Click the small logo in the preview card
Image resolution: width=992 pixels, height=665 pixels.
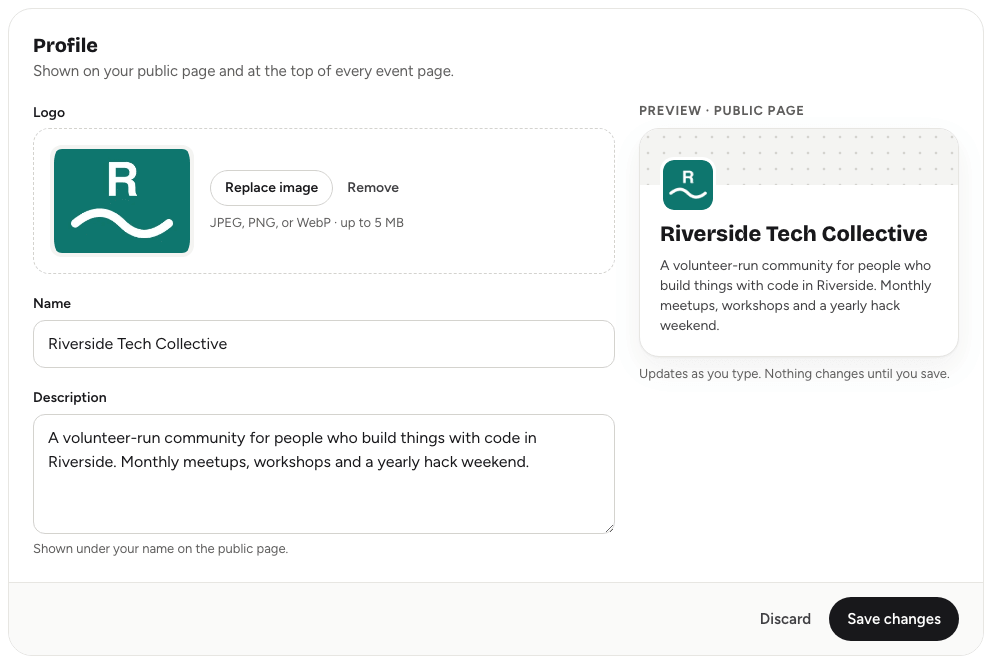point(688,185)
